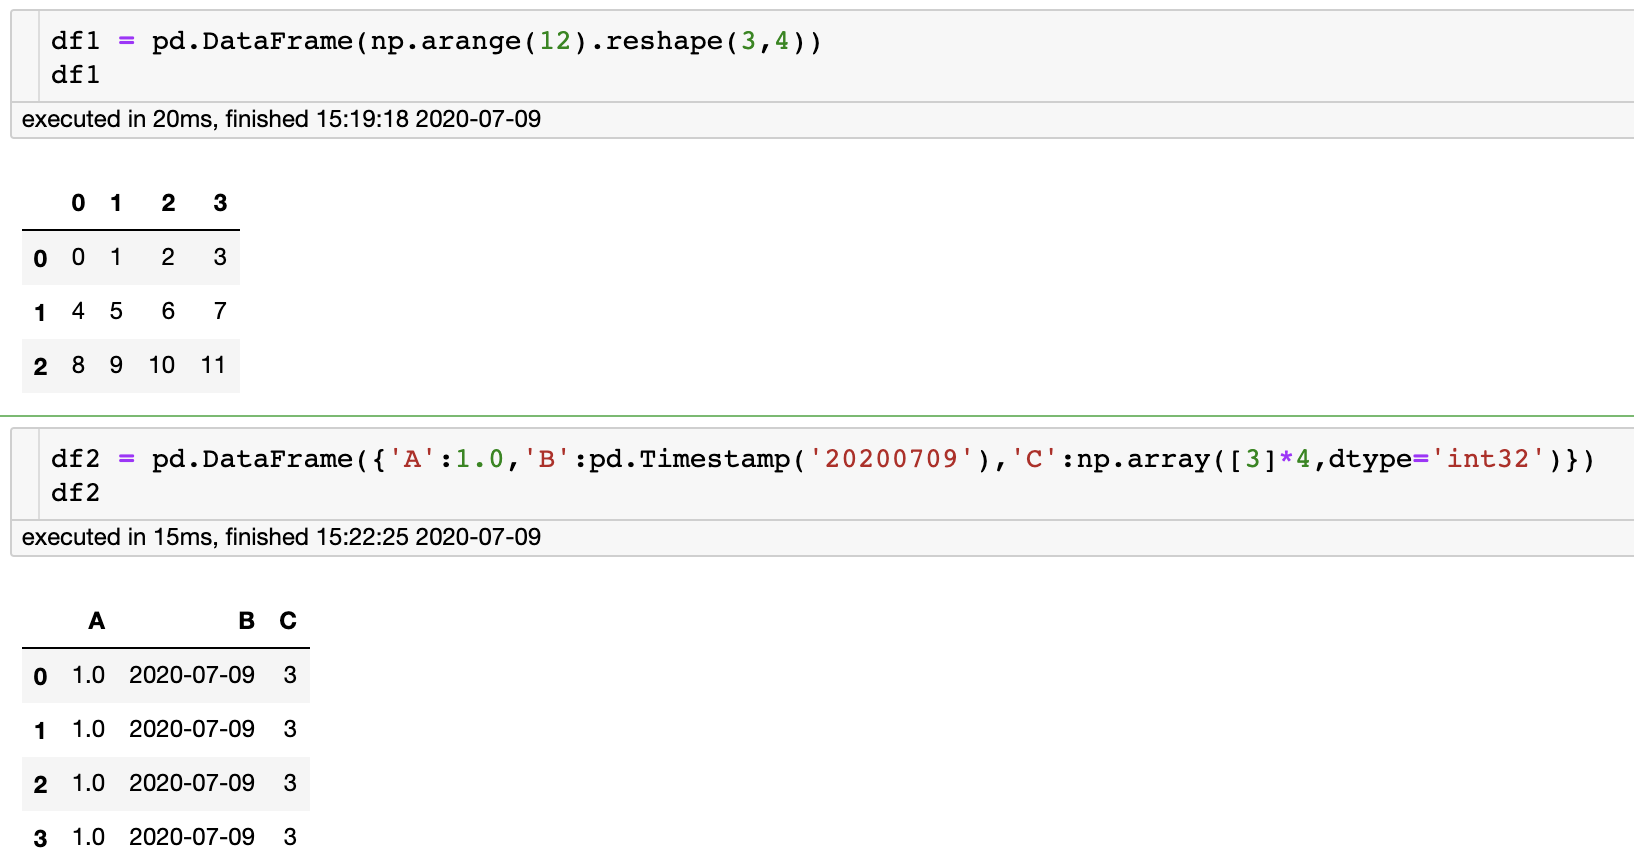Image resolution: width=1634 pixels, height=864 pixels.
Task: Click 'executed in 15ms' status text
Action: point(281,537)
